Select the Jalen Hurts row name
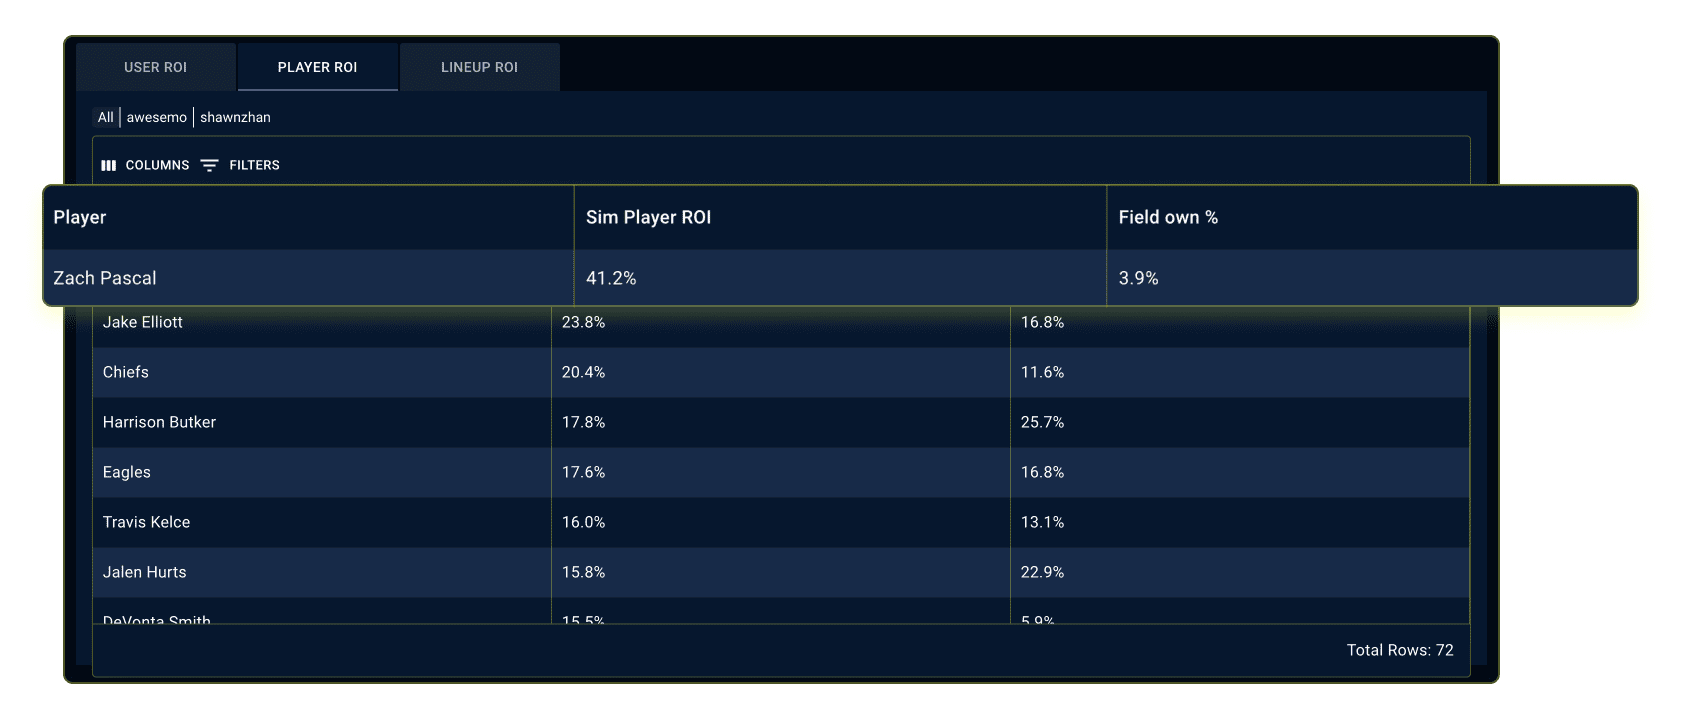Screen dimensions: 1682x720 click(144, 572)
